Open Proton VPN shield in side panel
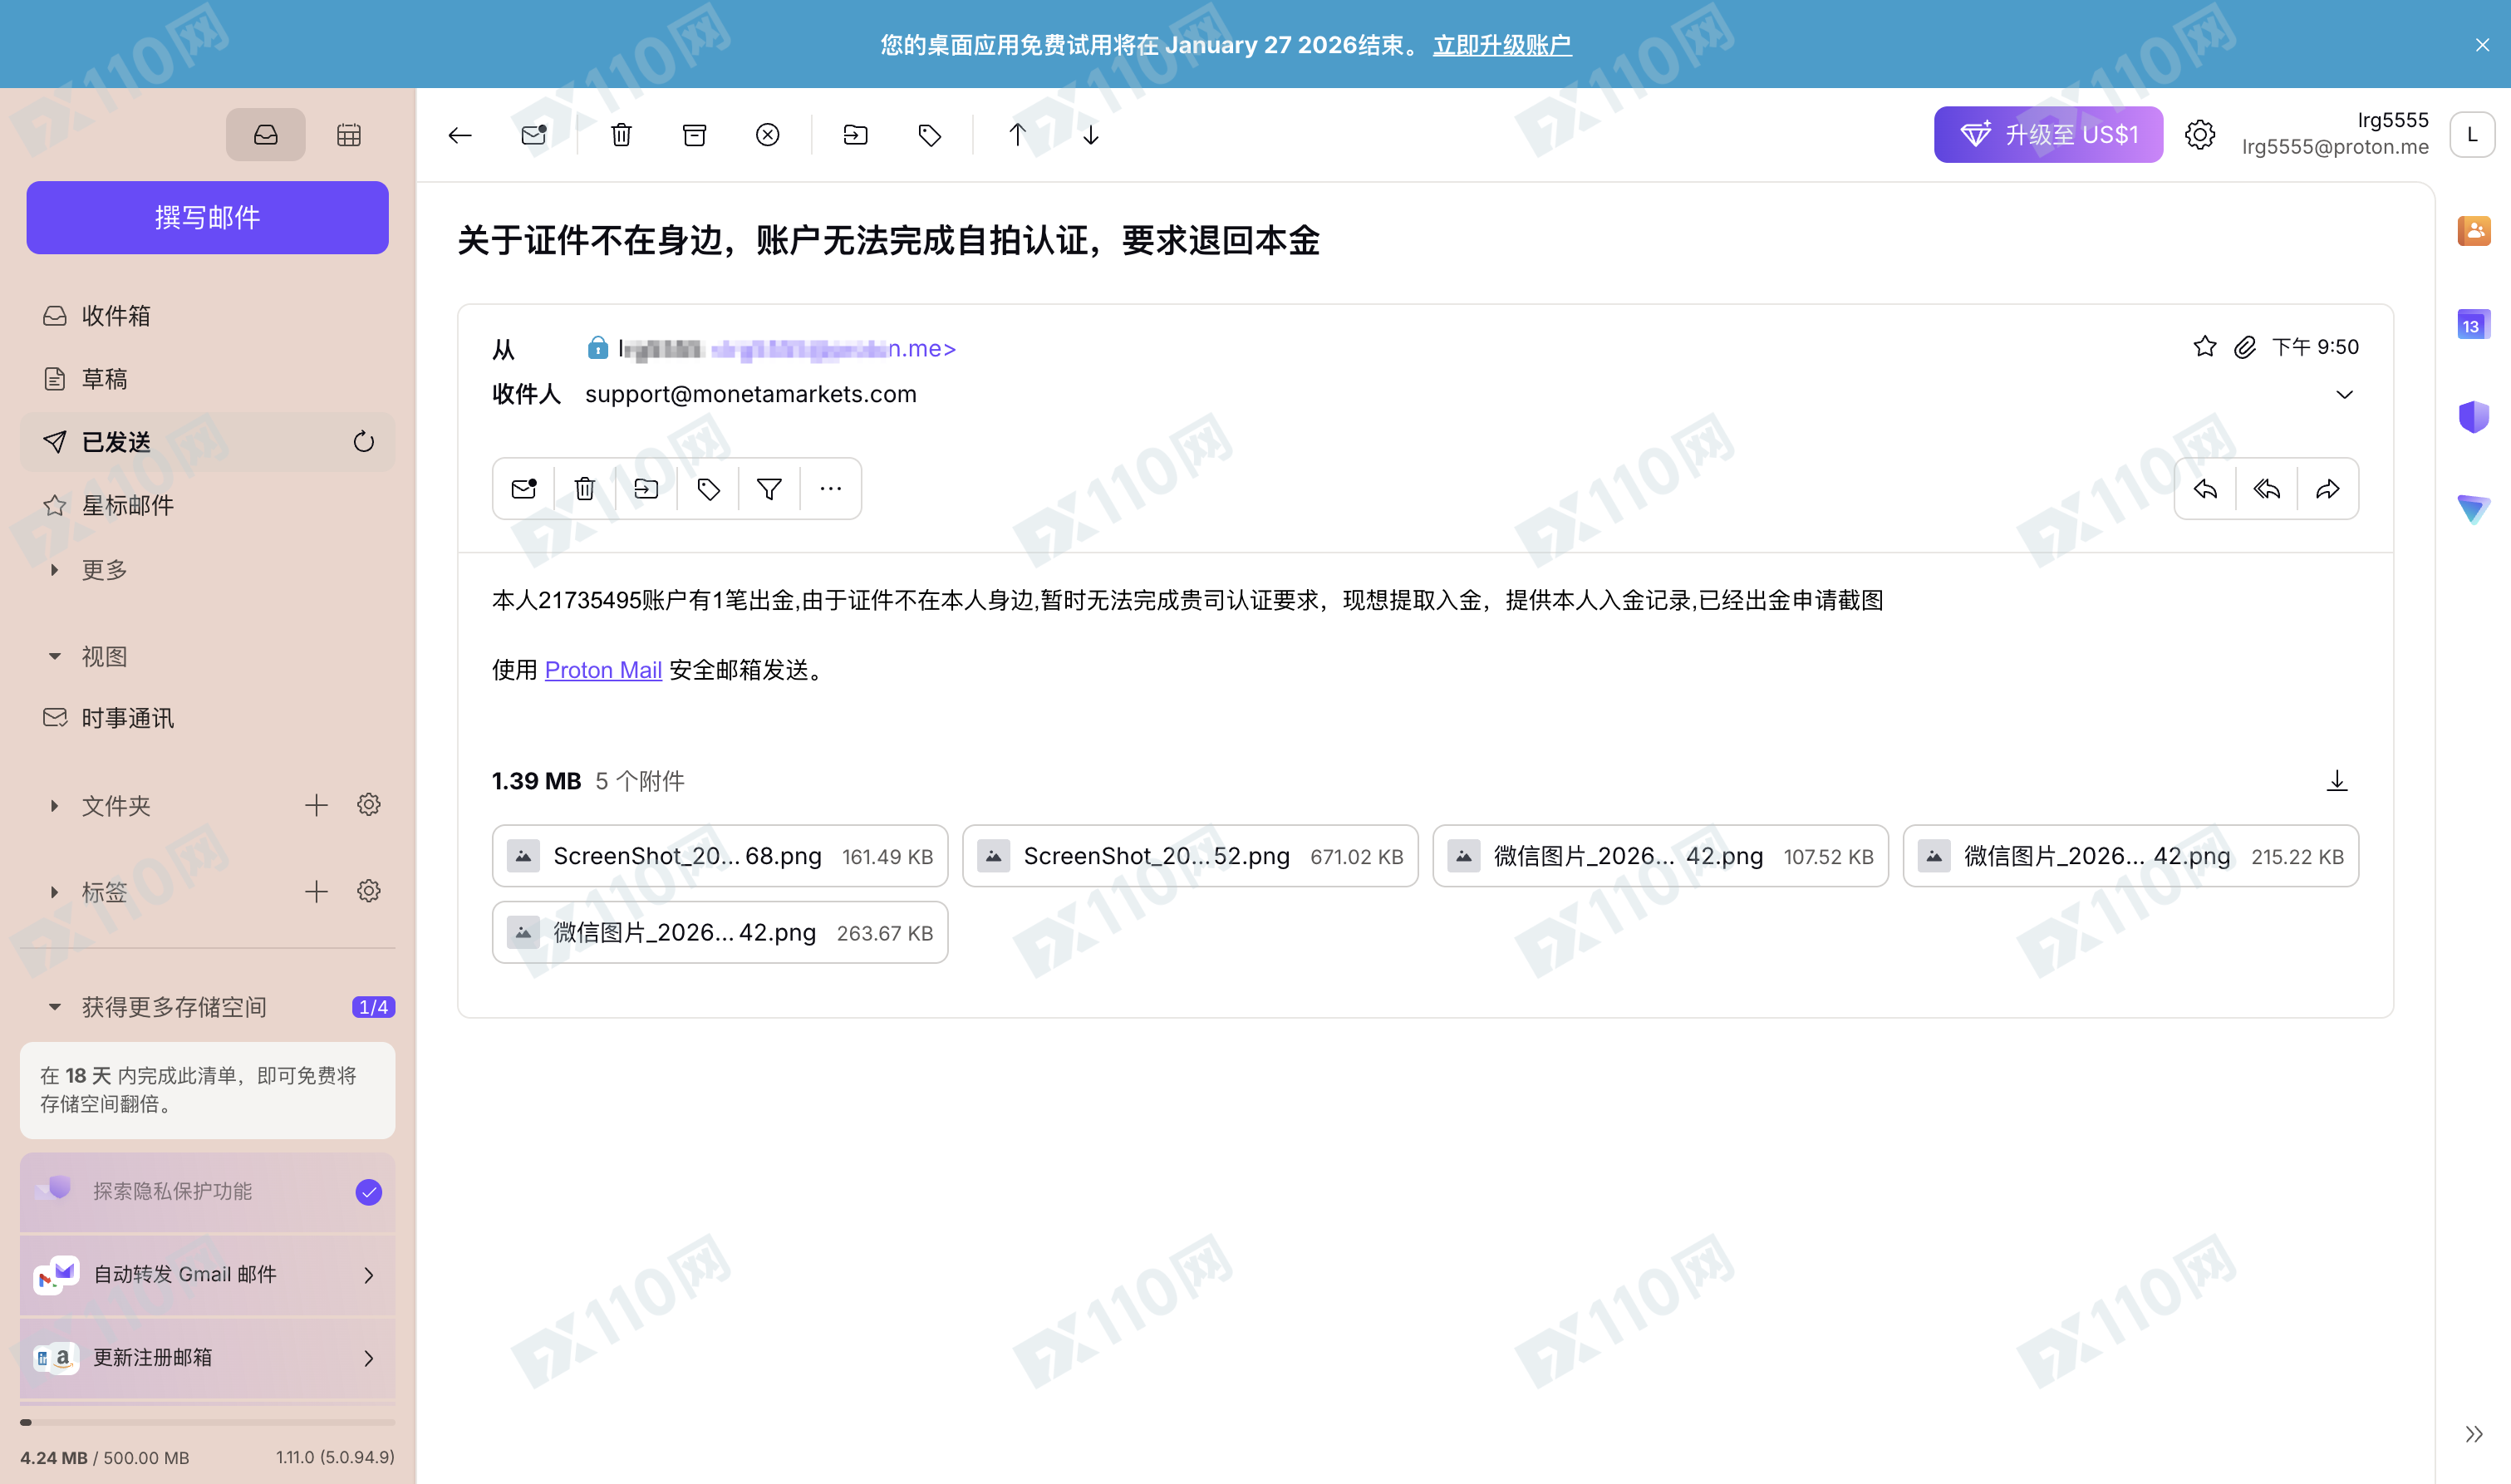This screenshot has width=2511, height=1484. tap(2473, 416)
